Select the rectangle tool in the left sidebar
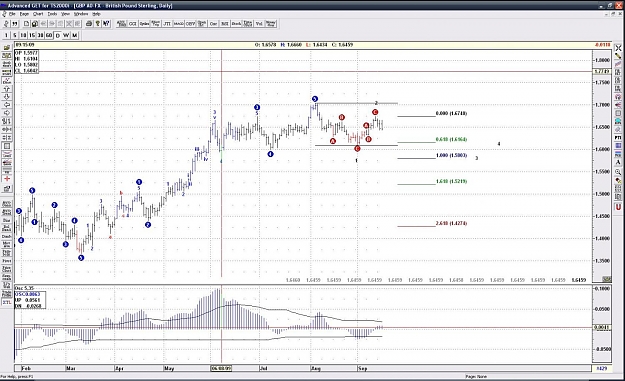This screenshot has height=381, width=625. tap(7, 146)
